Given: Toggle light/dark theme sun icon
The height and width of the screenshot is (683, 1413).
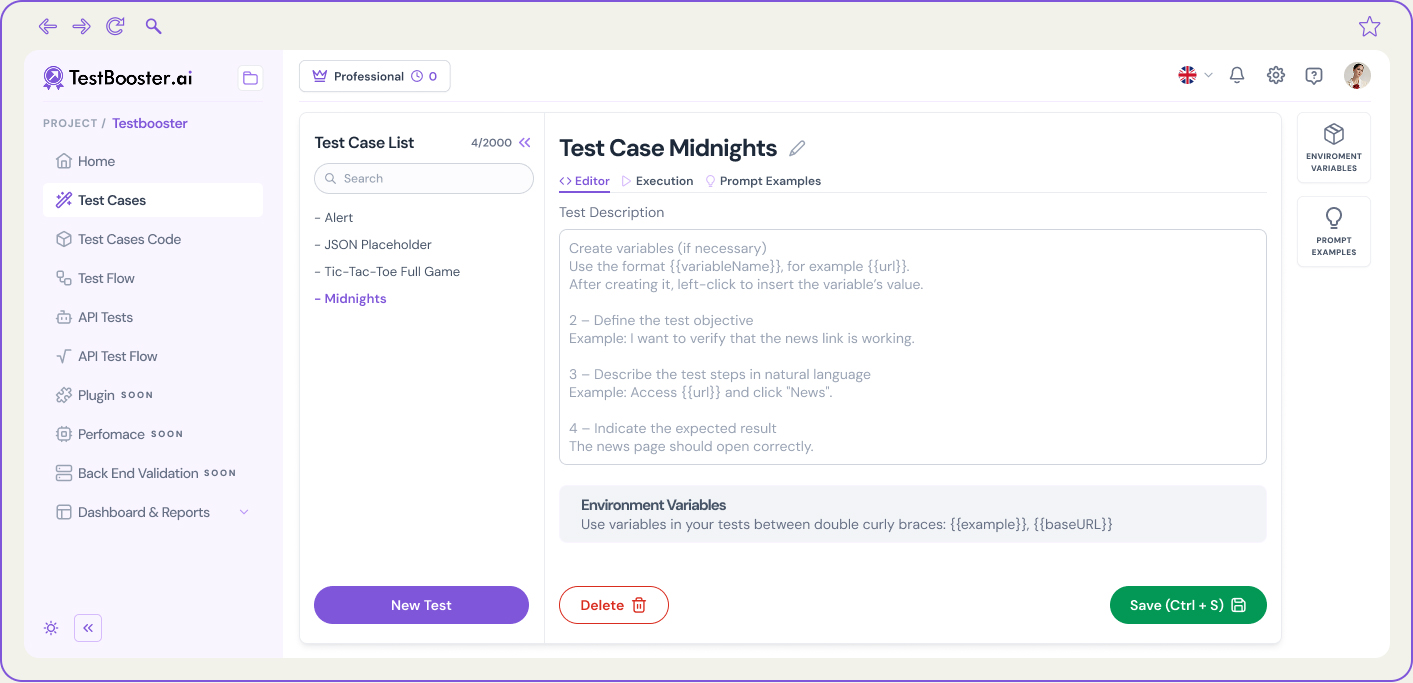Looking at the screenshot, I should (51, 628).
